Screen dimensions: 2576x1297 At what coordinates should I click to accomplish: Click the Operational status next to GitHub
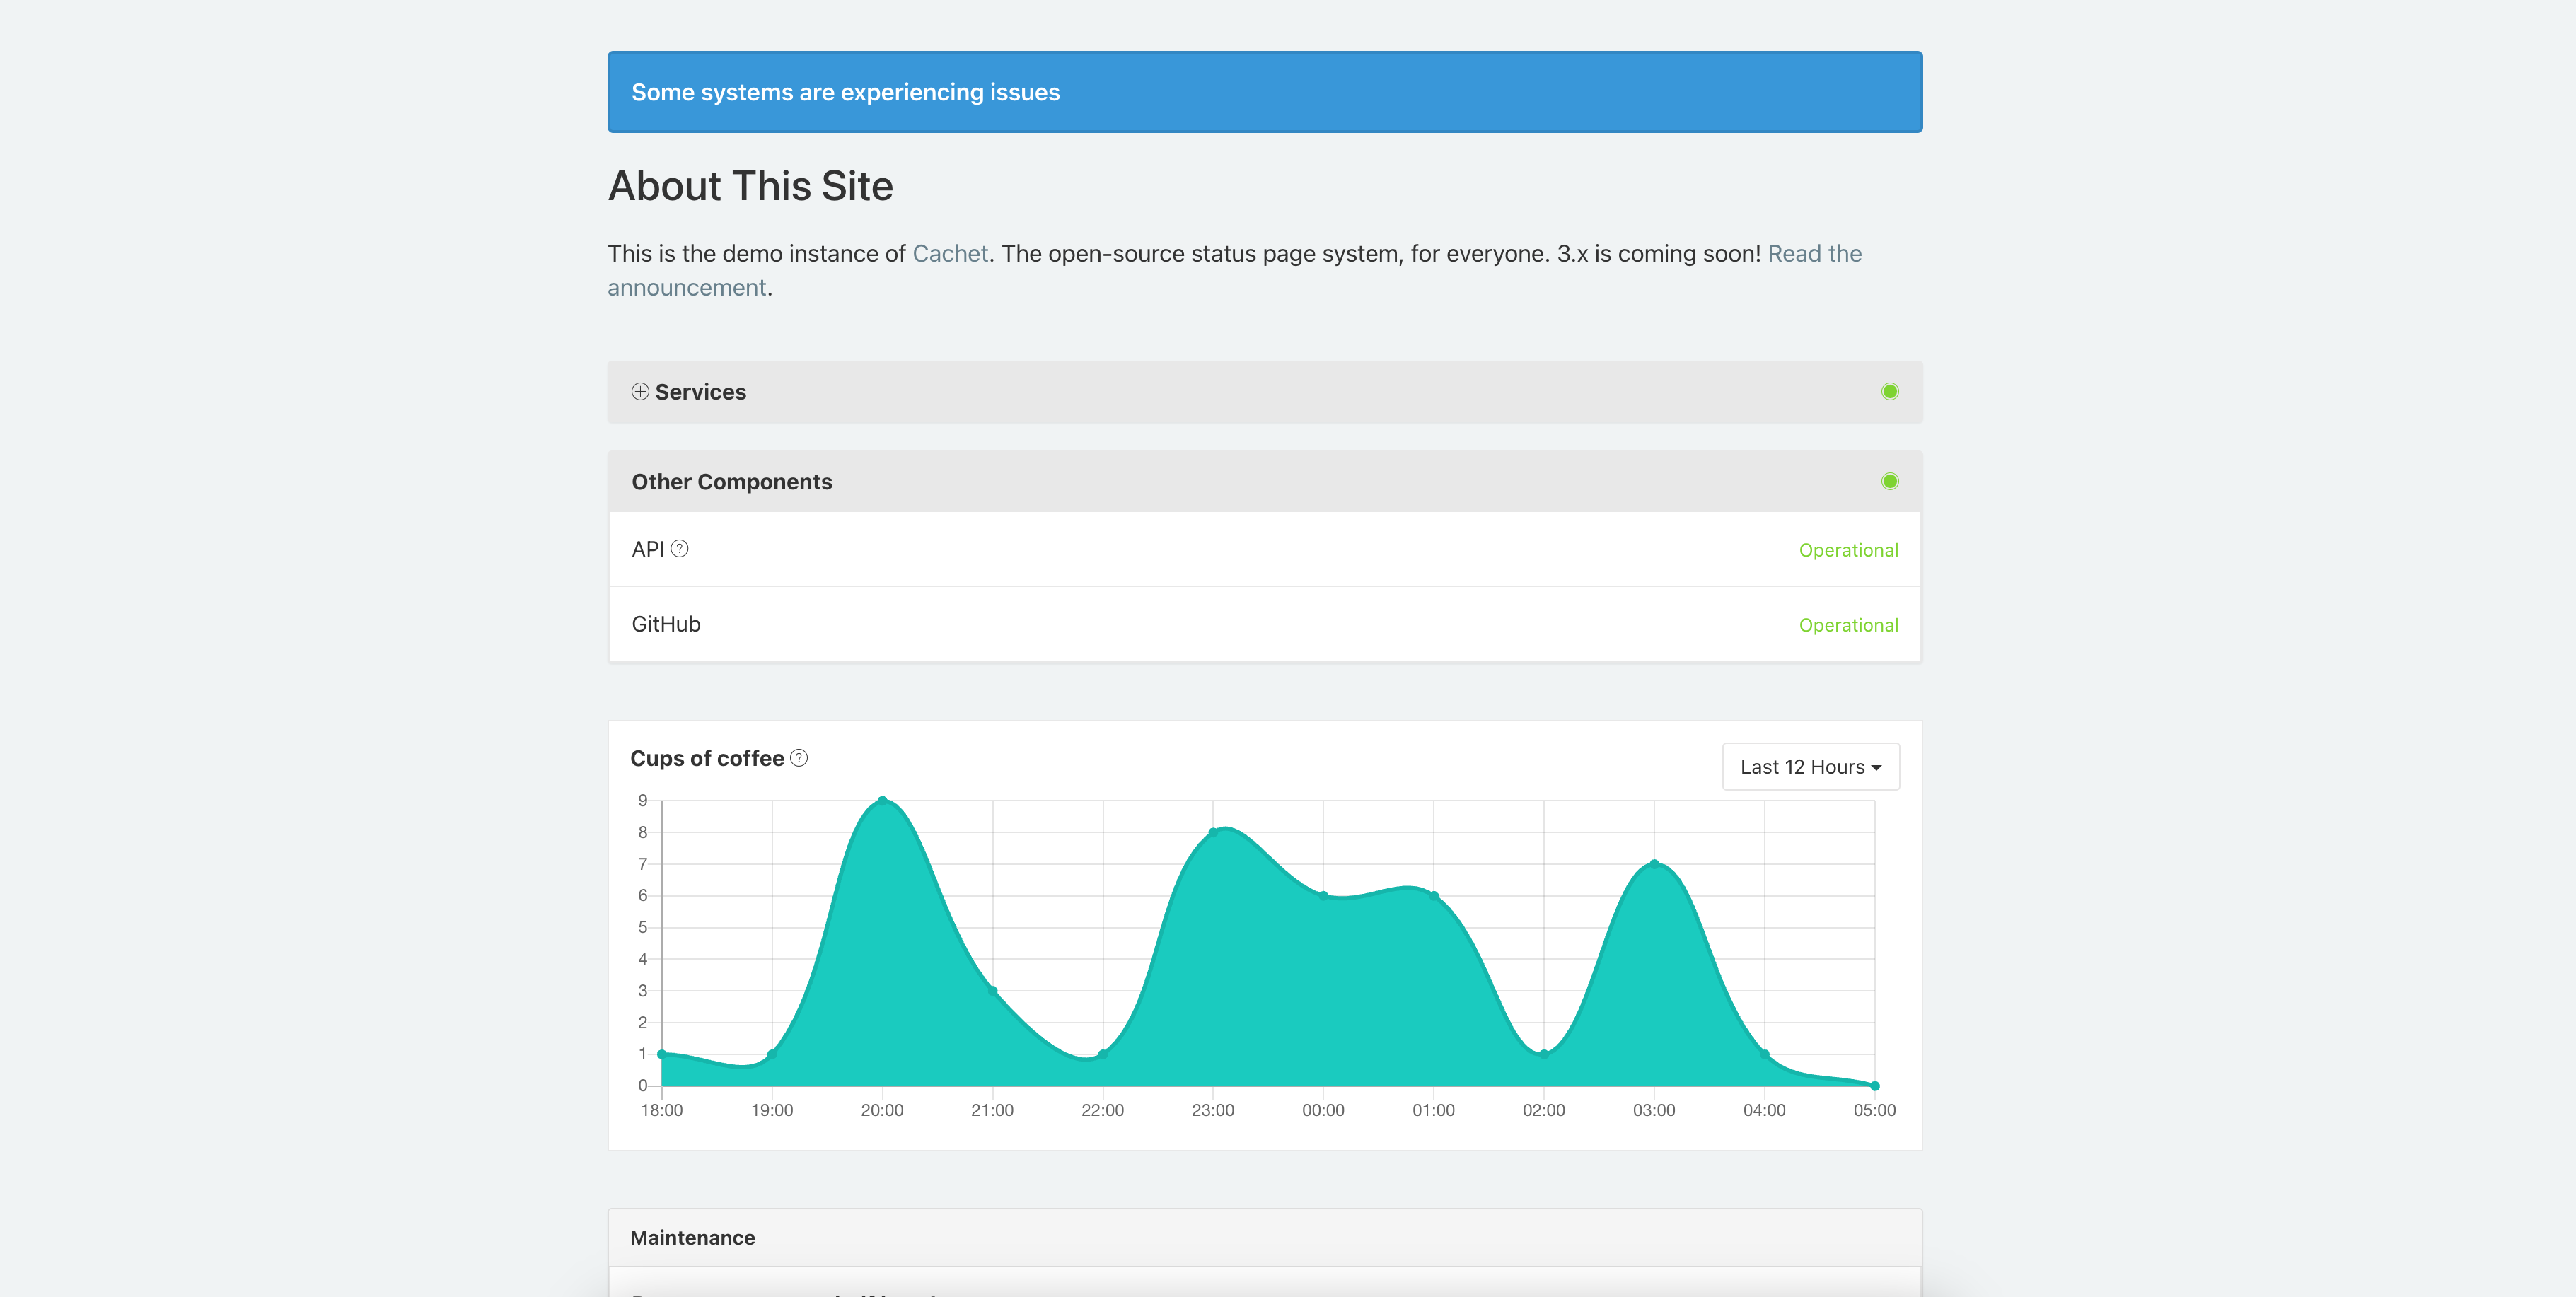tap(1848, 625)
